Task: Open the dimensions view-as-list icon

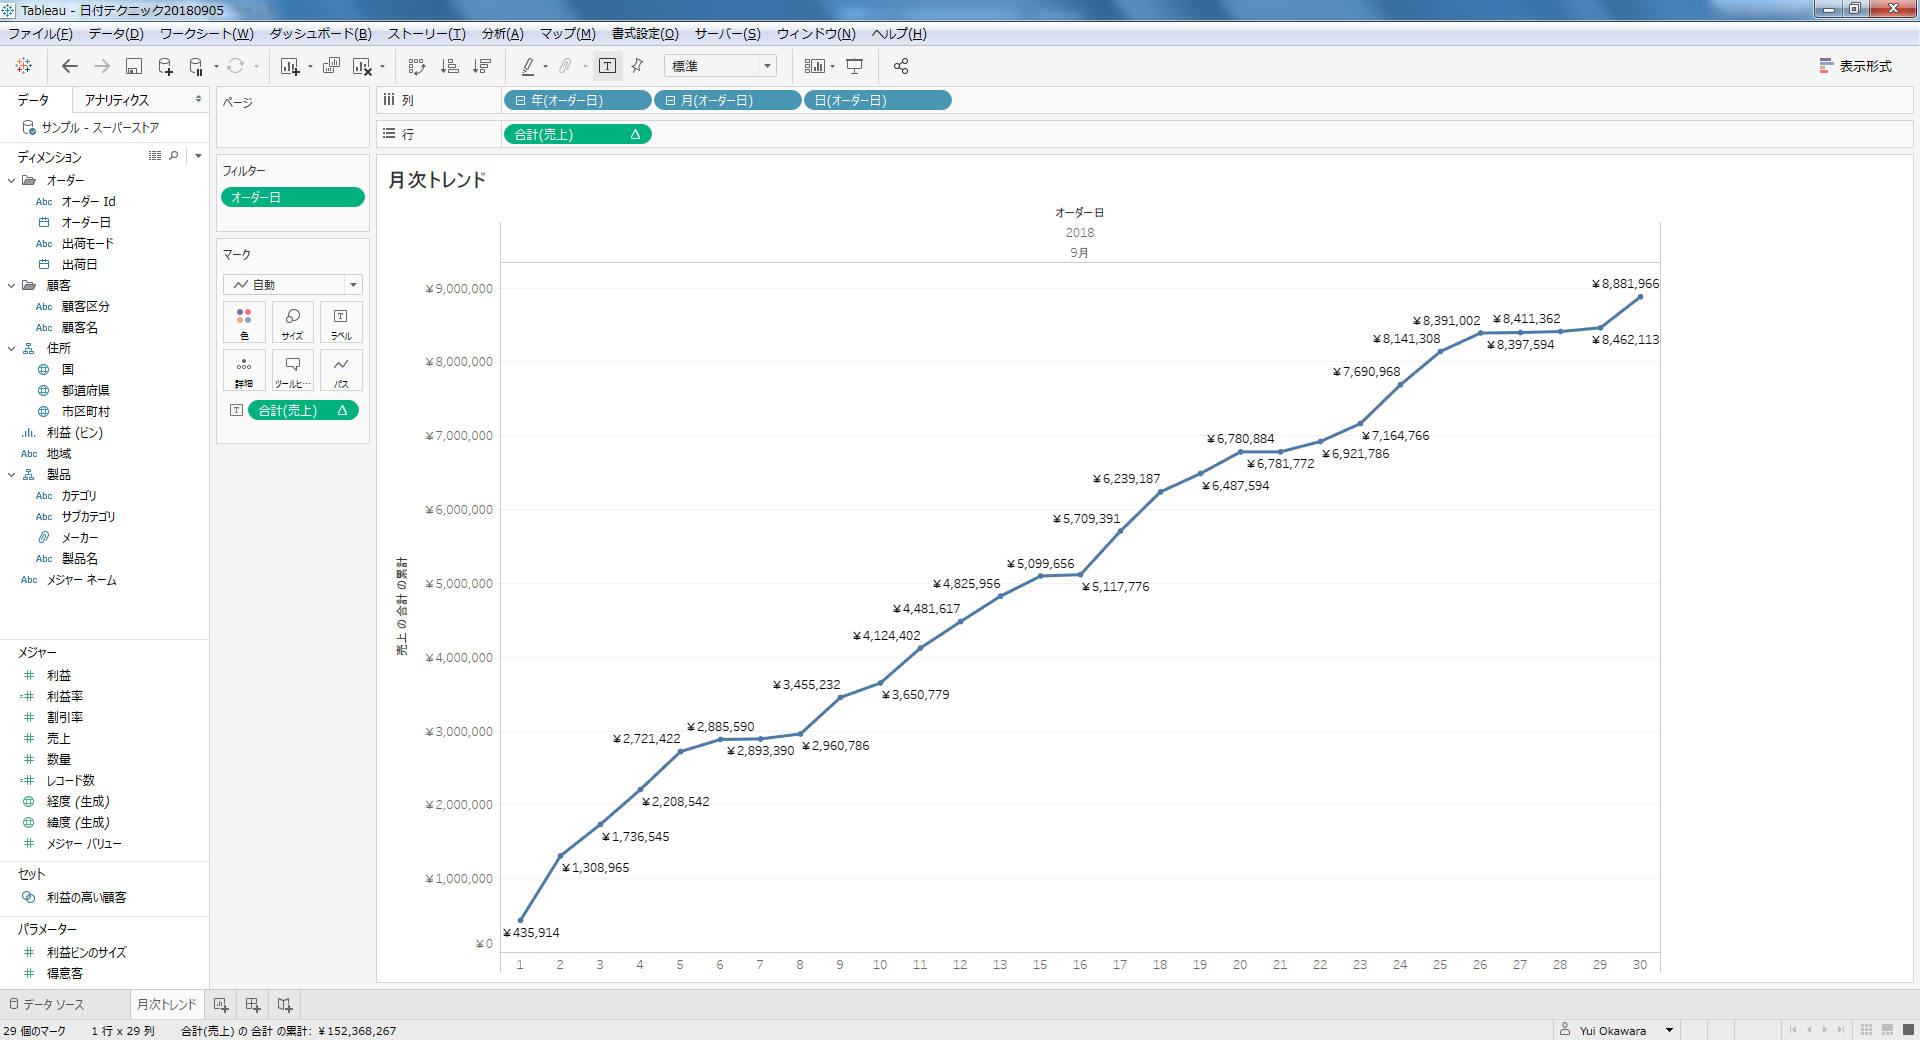Action: pos(155,156)
